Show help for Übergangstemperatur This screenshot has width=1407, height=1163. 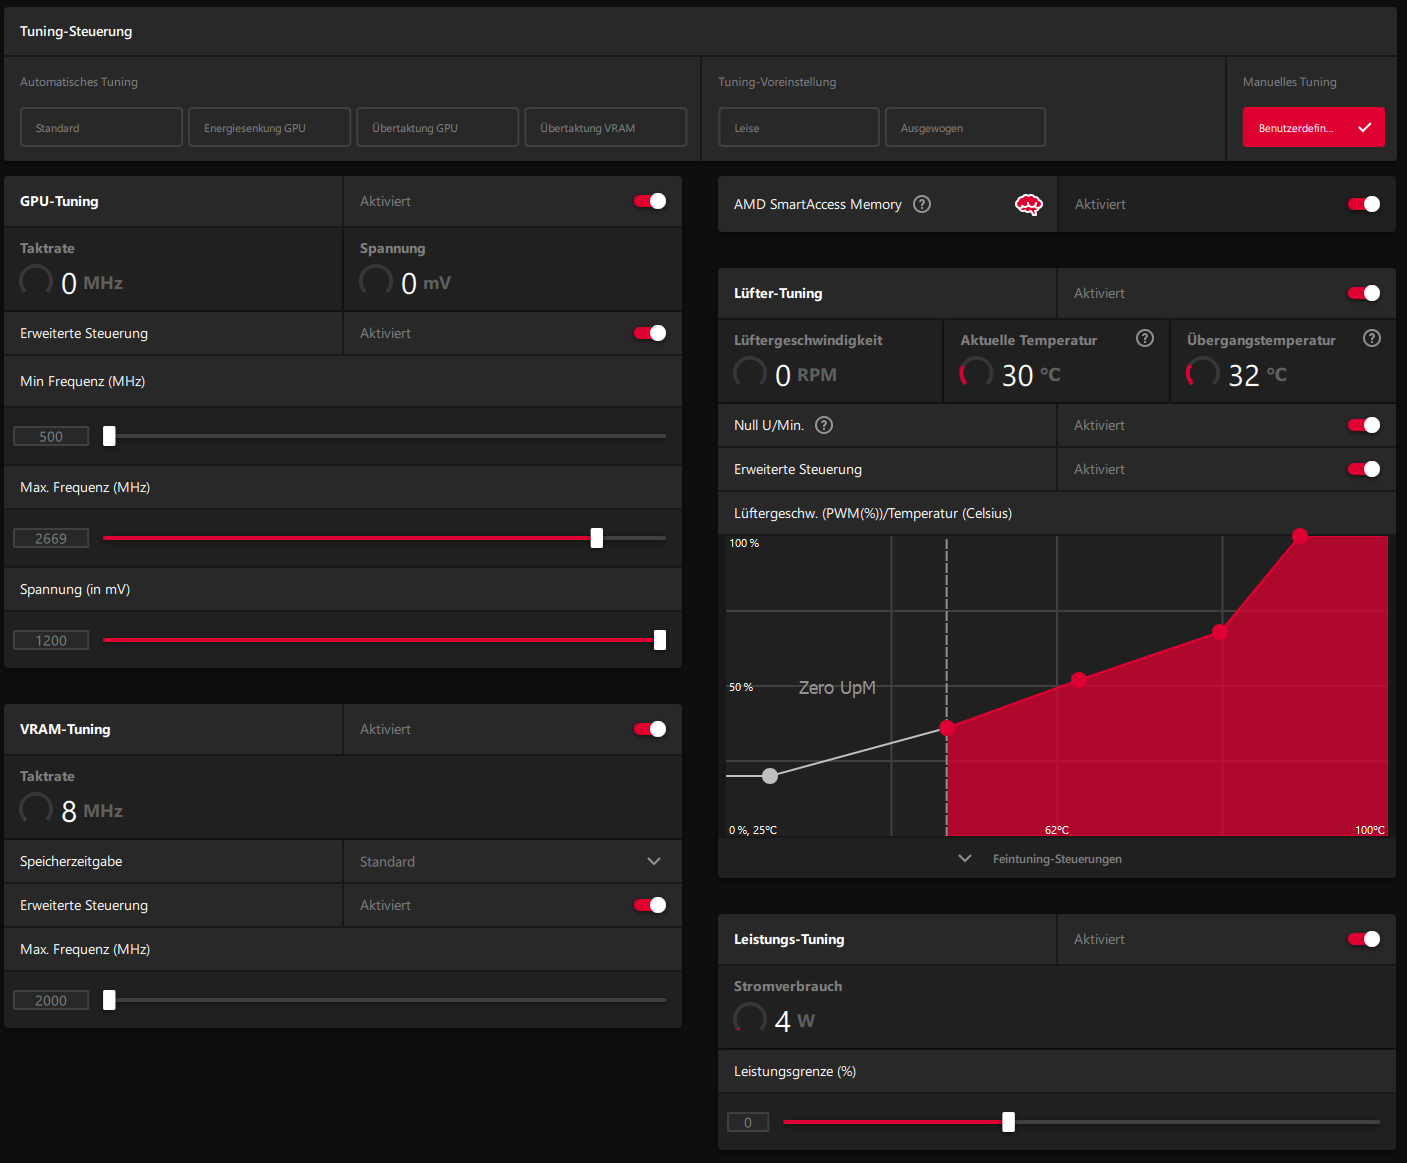(x=1372, y=338)
